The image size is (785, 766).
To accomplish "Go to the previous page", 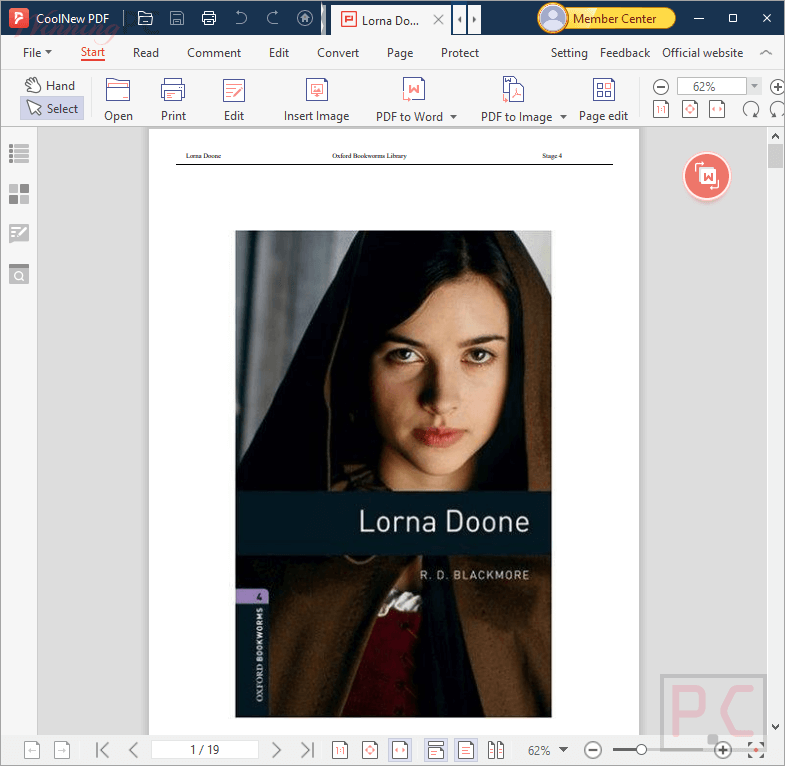I will 133,749.
